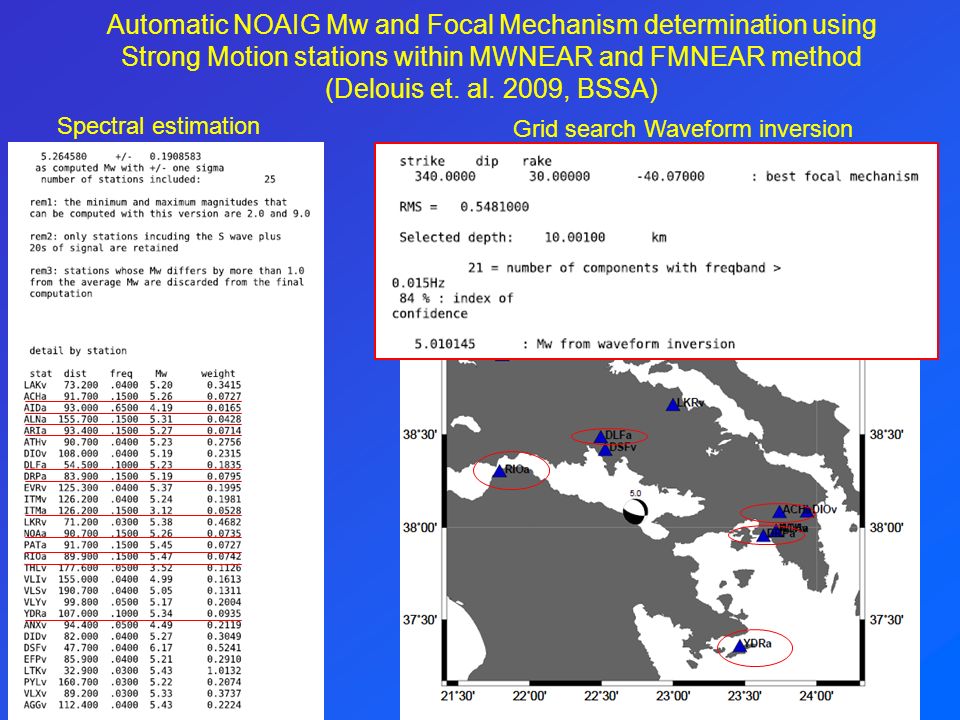The width and height of the screenshot is (960, 720).
Task: Click the DSFv station triangle on the map
Action: tap(605, 450)
